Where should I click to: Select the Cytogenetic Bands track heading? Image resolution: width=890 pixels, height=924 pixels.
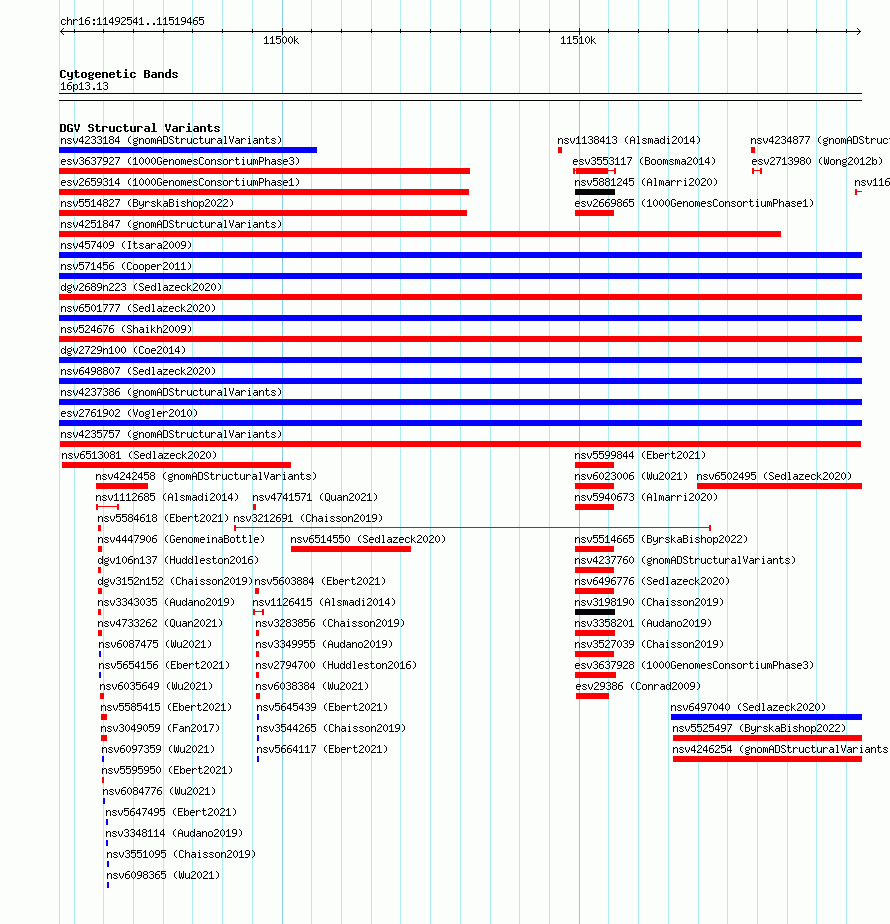point(118,74)
